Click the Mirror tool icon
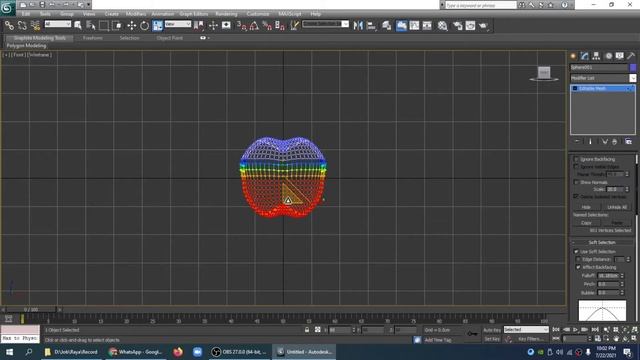 pyautogui.click(x=358, y=26)
